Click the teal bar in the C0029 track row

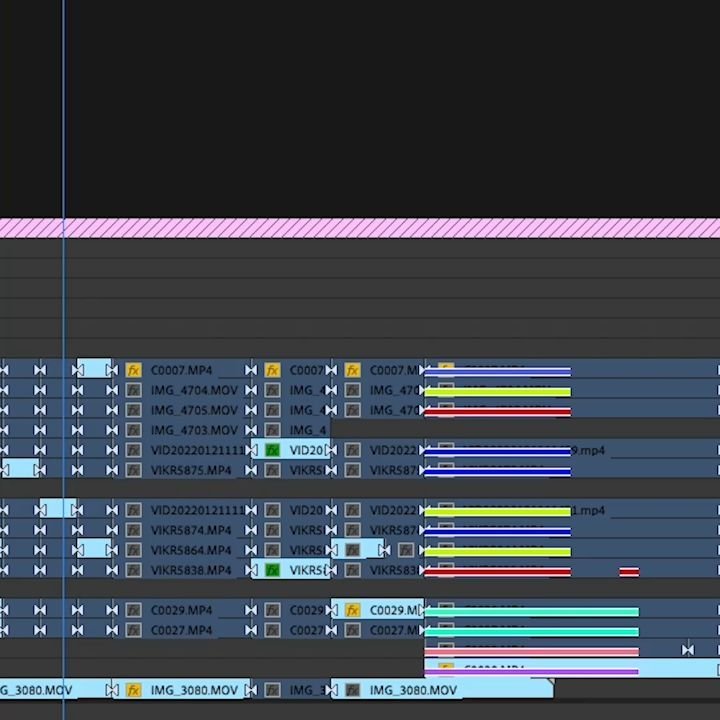coord(530,612)
